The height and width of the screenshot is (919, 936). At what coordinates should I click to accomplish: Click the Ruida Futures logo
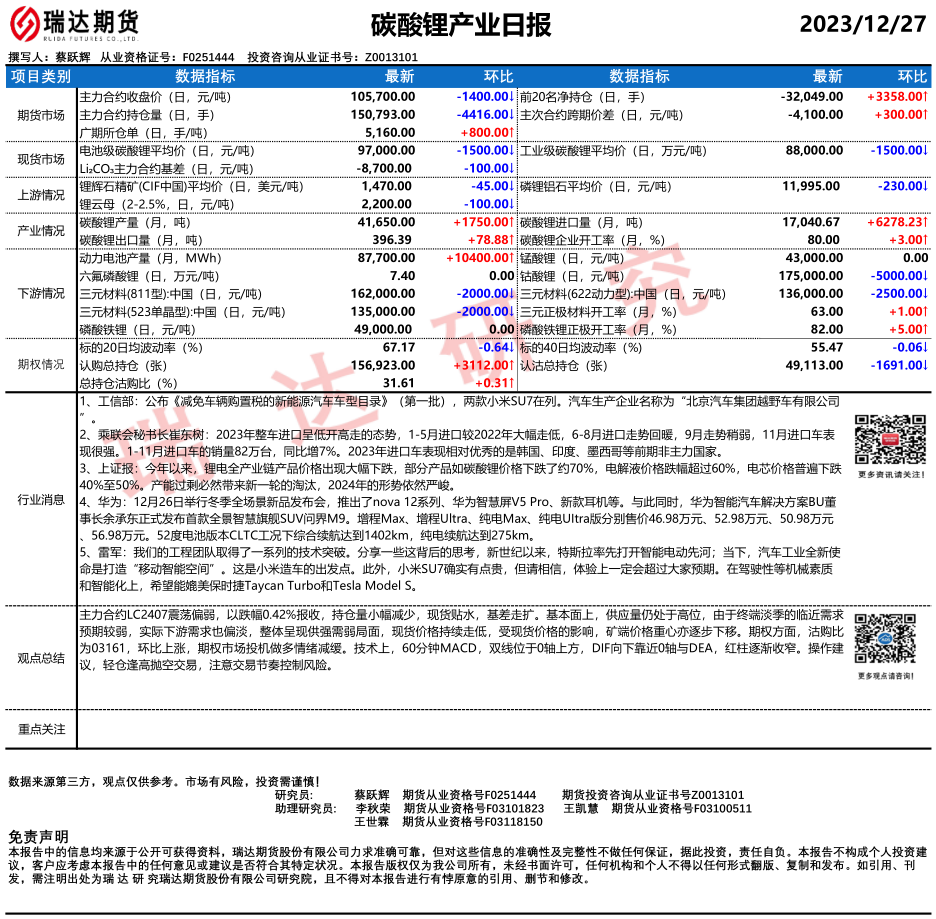(x=75, y=22)
